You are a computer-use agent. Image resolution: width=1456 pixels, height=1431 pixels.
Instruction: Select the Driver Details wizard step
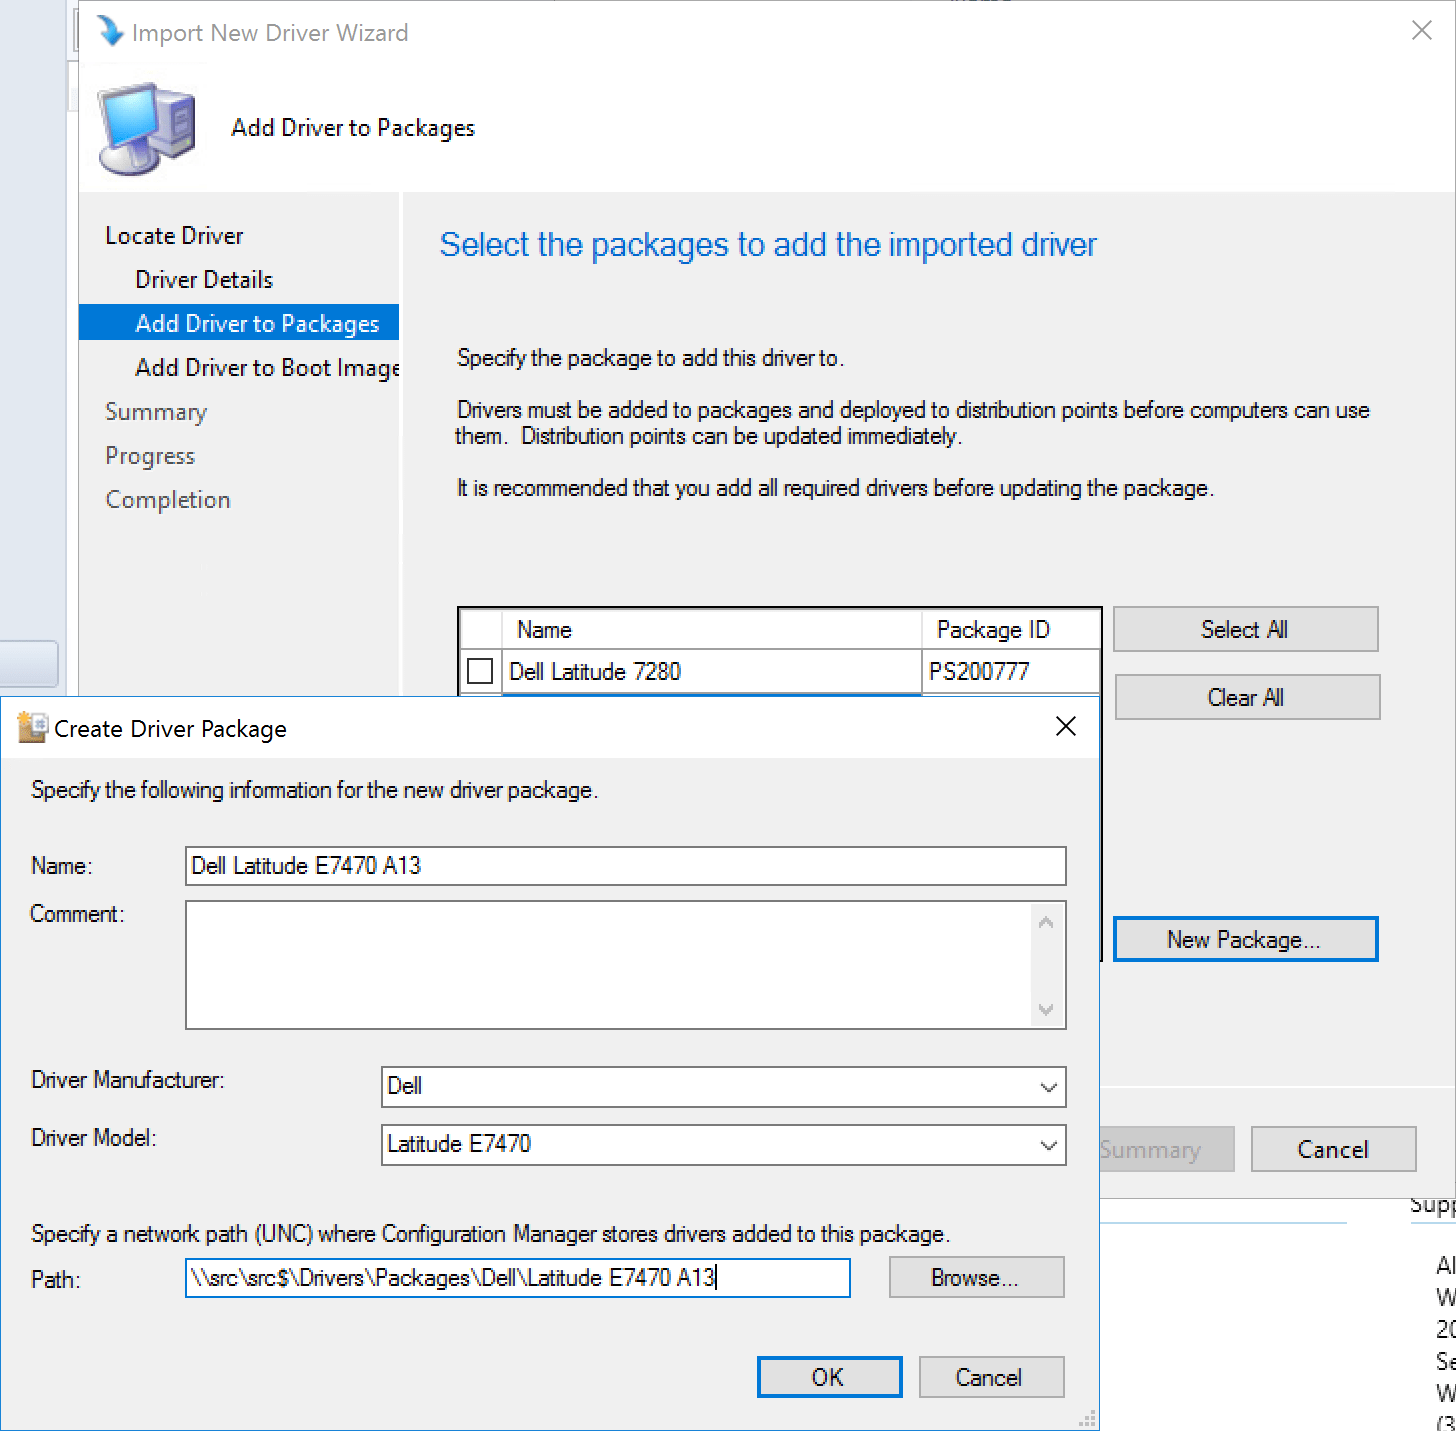pos(203,279)
